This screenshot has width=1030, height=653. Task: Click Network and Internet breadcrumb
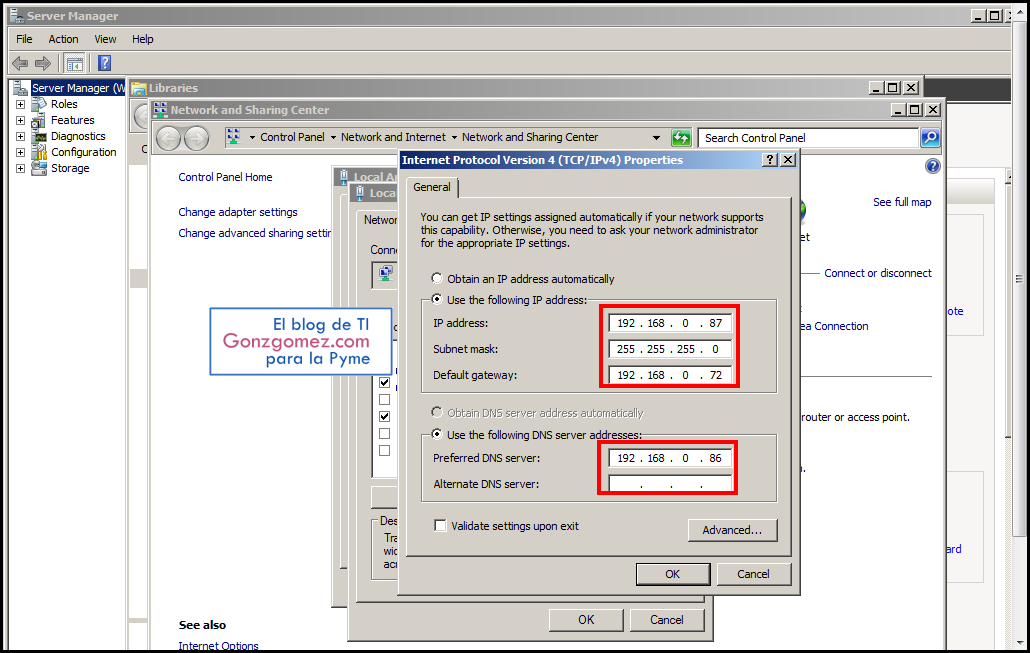click(393, 137)
